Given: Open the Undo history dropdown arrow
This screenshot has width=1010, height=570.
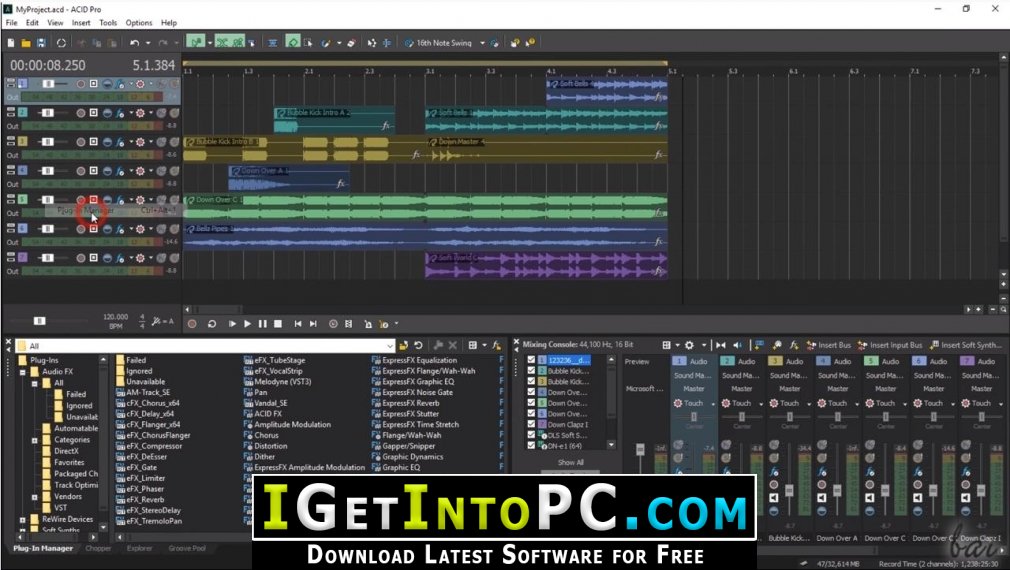Looking at the screenshot, I should [x=148, y=43].
